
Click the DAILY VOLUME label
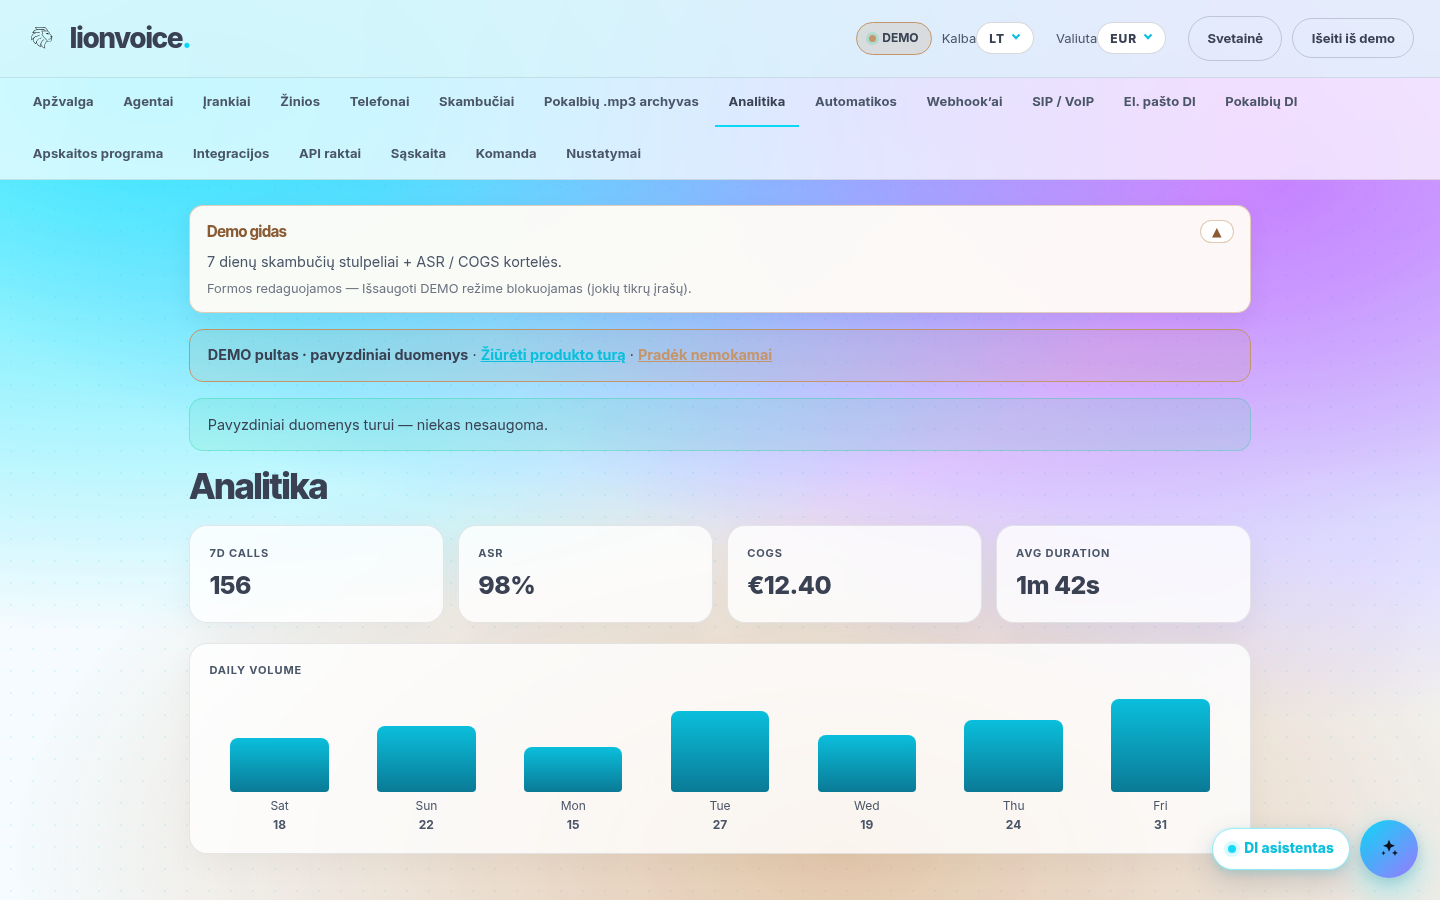coord(255,670)
